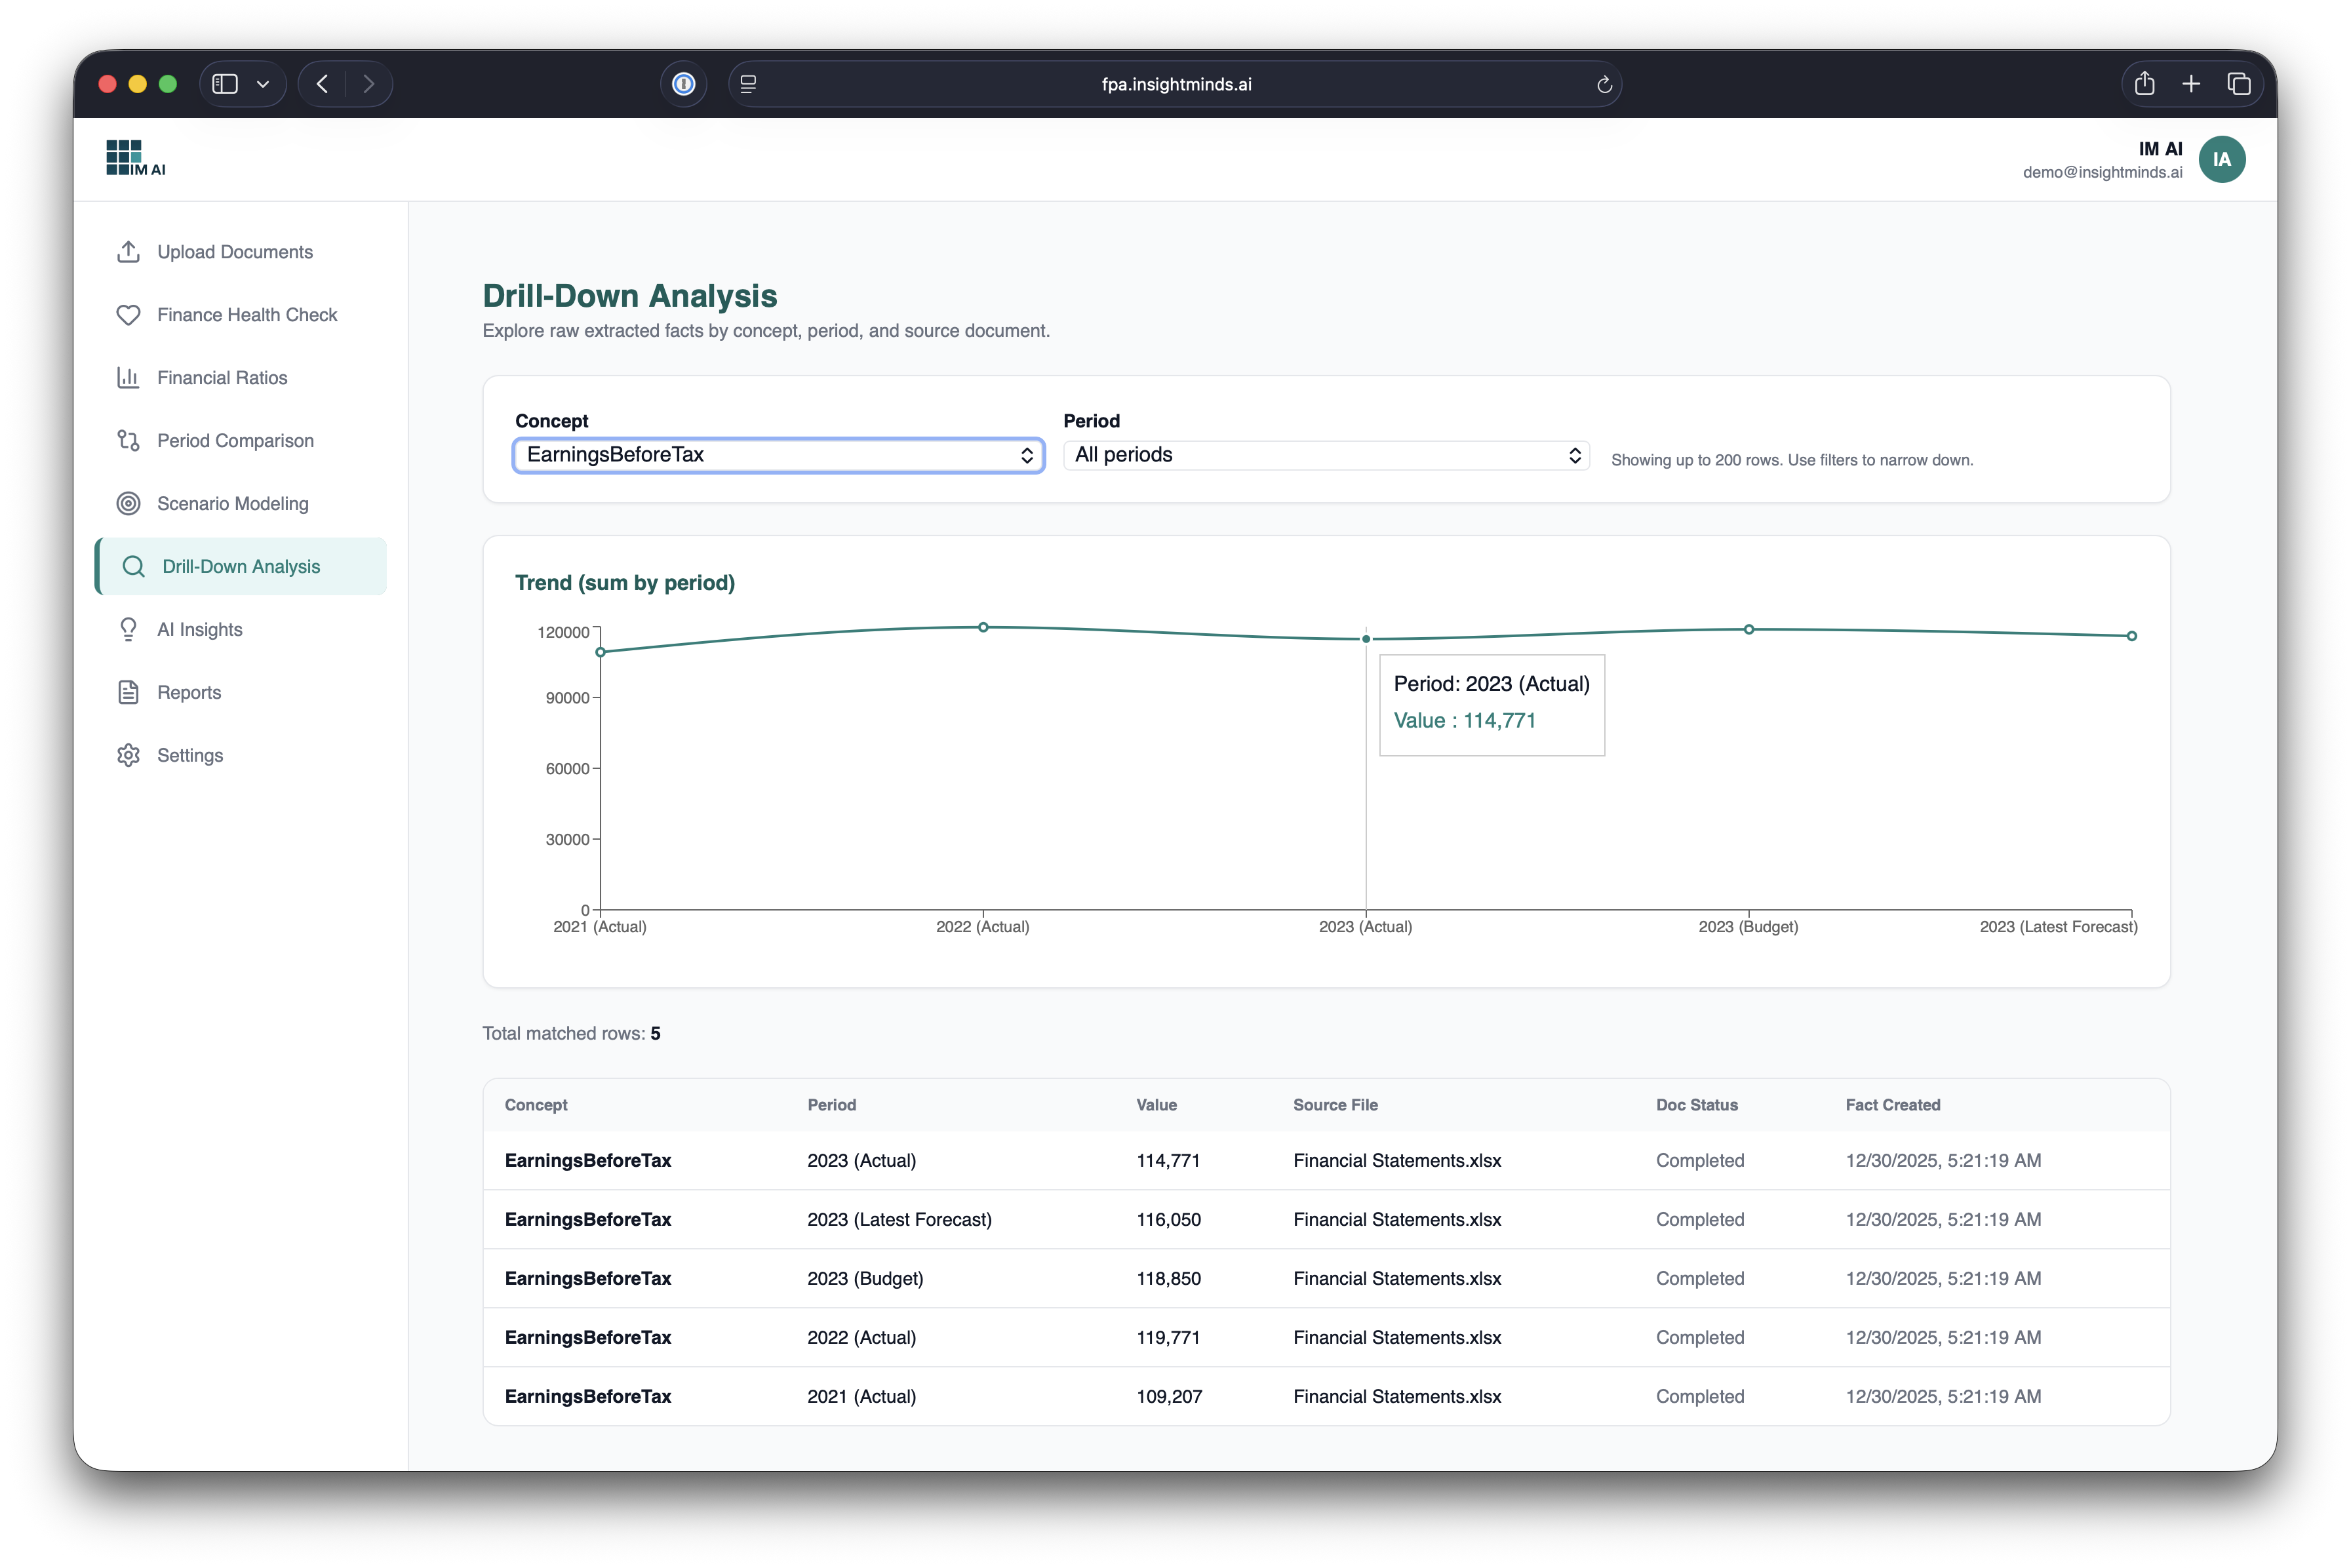Screen dimensions: 2351x1568
Task: Click the Scenario Modeling target icon
Action: (x=128, y=504)
